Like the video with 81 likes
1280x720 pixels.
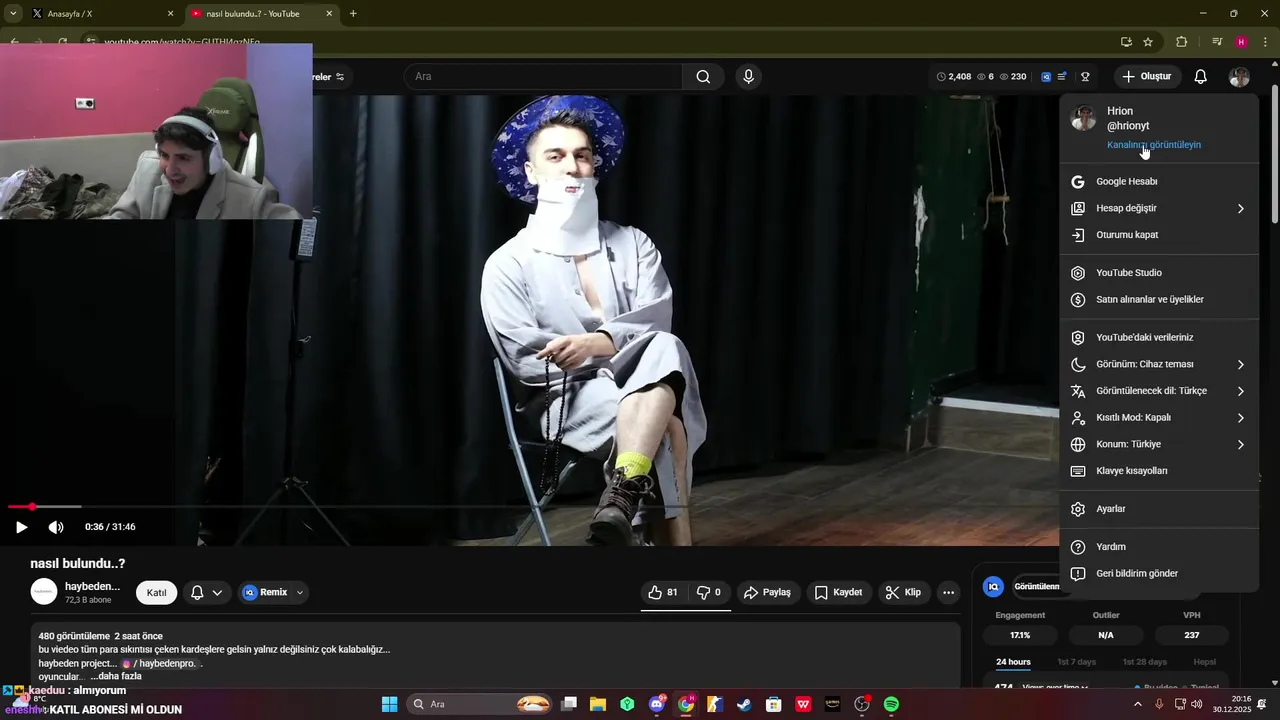(x=662, y=593)
